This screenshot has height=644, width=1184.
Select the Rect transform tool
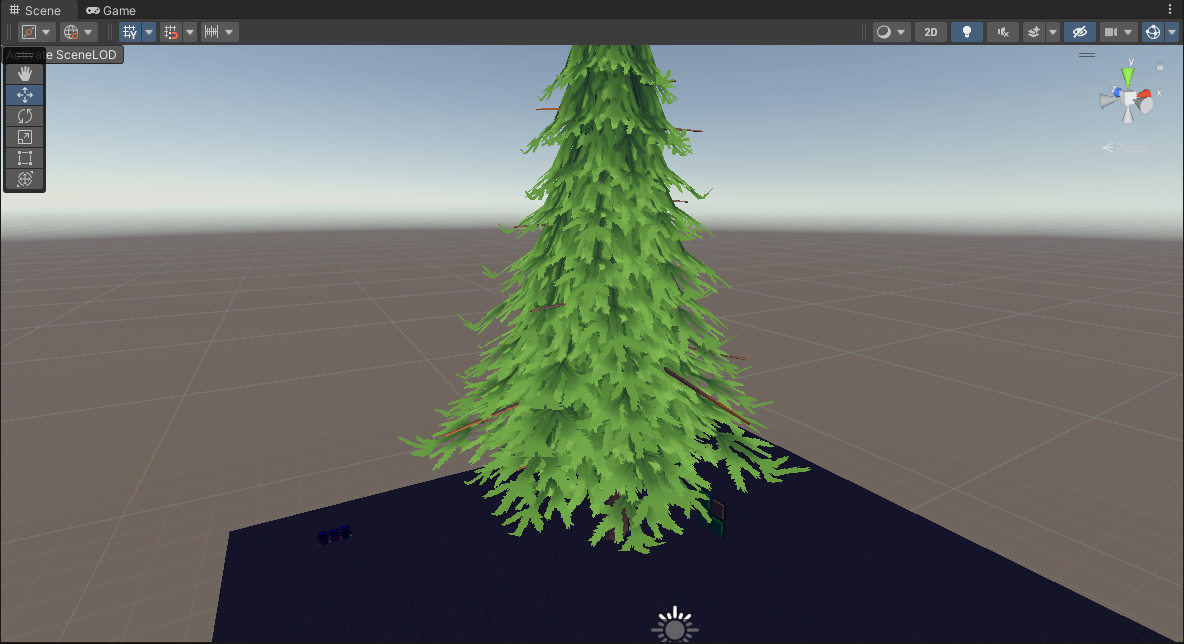(x=25, y=158)
